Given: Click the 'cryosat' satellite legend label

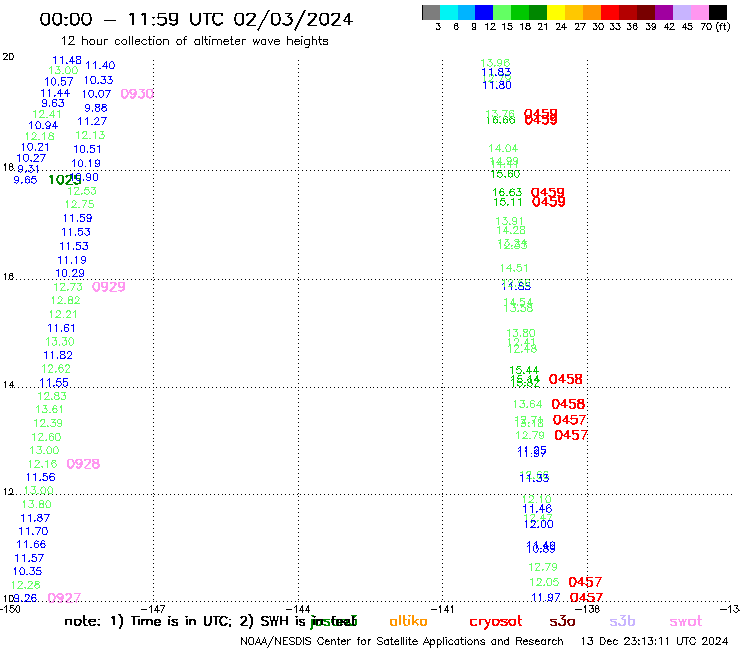Looking at the screenshot, I should tap(496, 622).
